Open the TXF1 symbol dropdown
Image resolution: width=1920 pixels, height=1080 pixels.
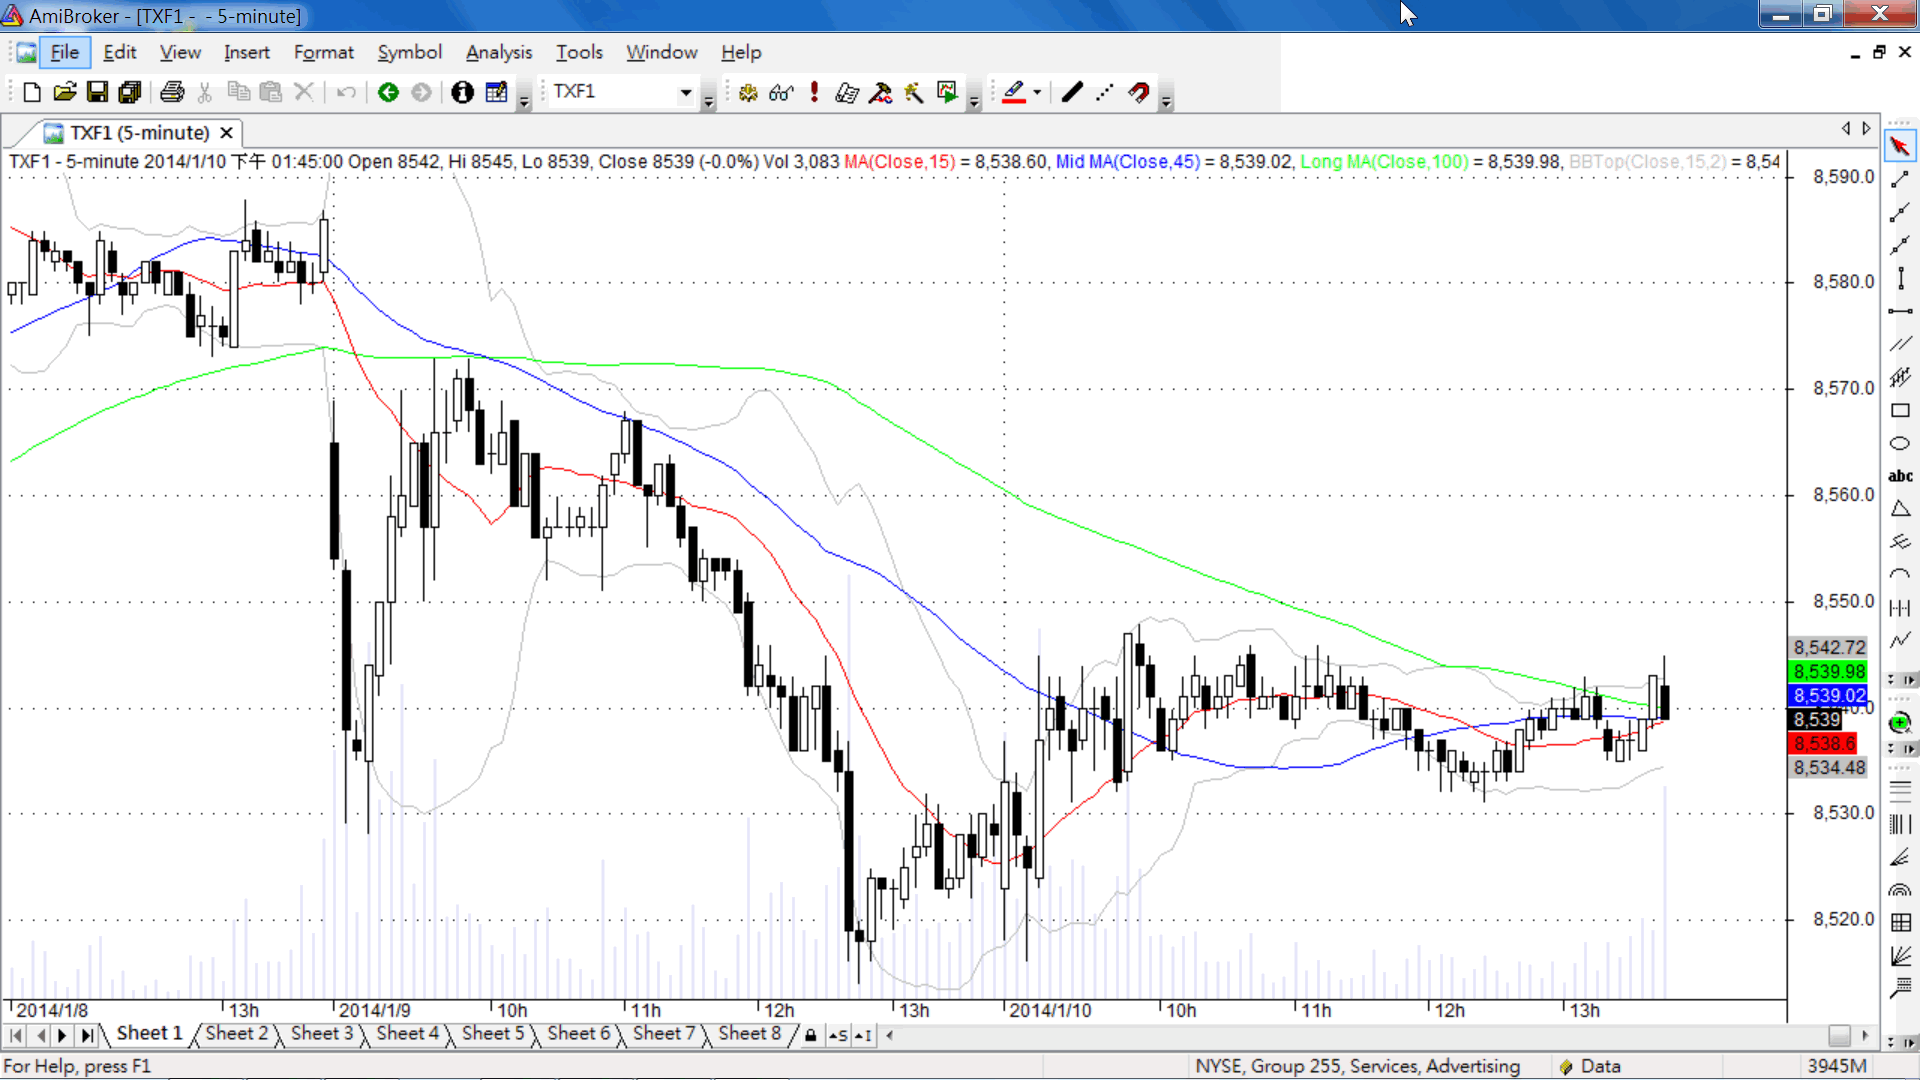coord(686,92)
